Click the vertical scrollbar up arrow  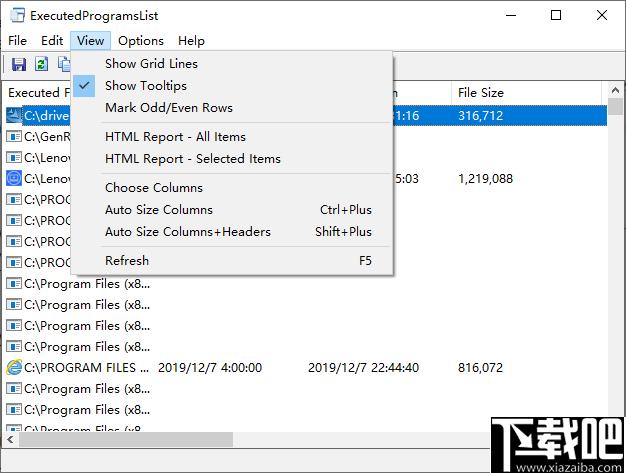click(x=615, y=90)
